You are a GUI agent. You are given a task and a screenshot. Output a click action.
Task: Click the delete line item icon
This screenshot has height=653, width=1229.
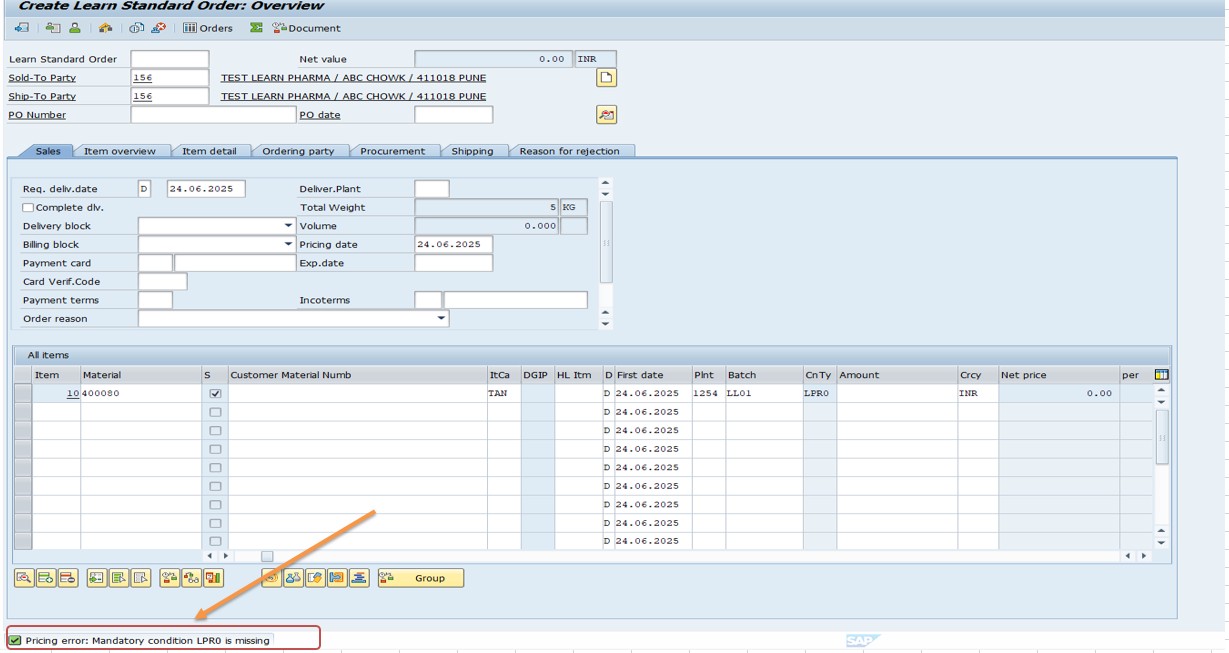(x=68, y=578)
